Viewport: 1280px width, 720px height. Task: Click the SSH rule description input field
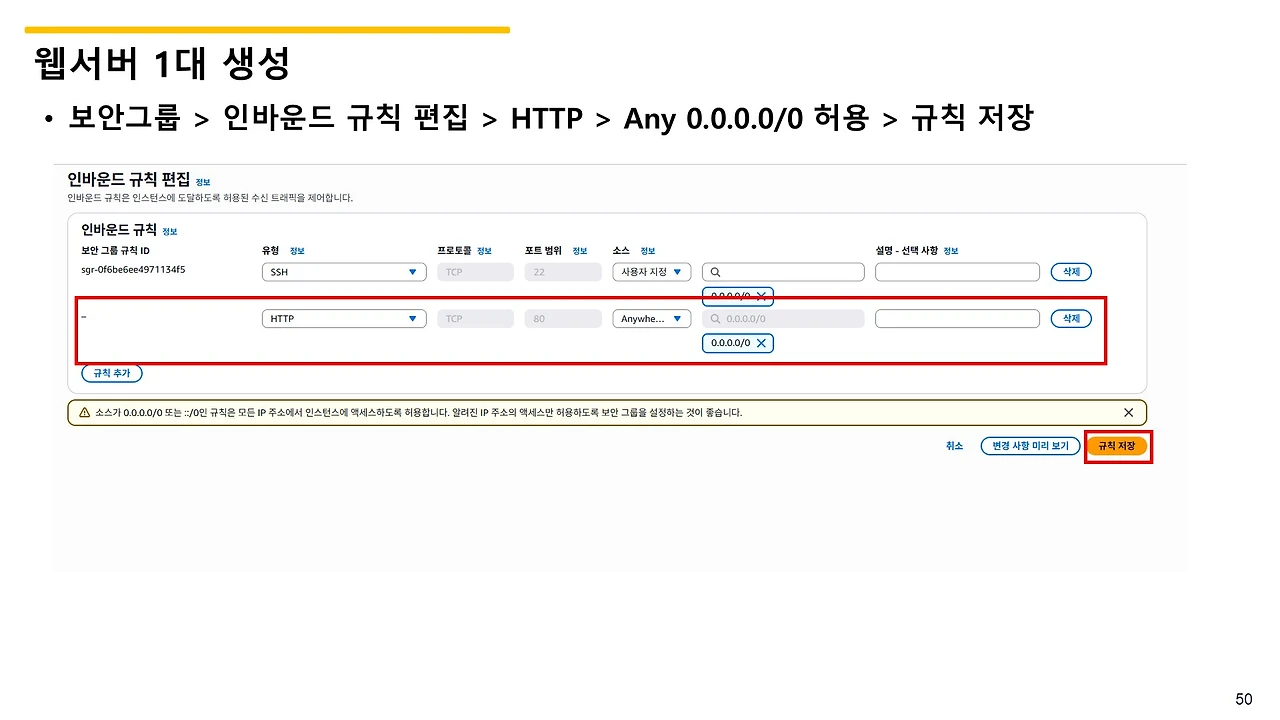[x=958, y=272]
